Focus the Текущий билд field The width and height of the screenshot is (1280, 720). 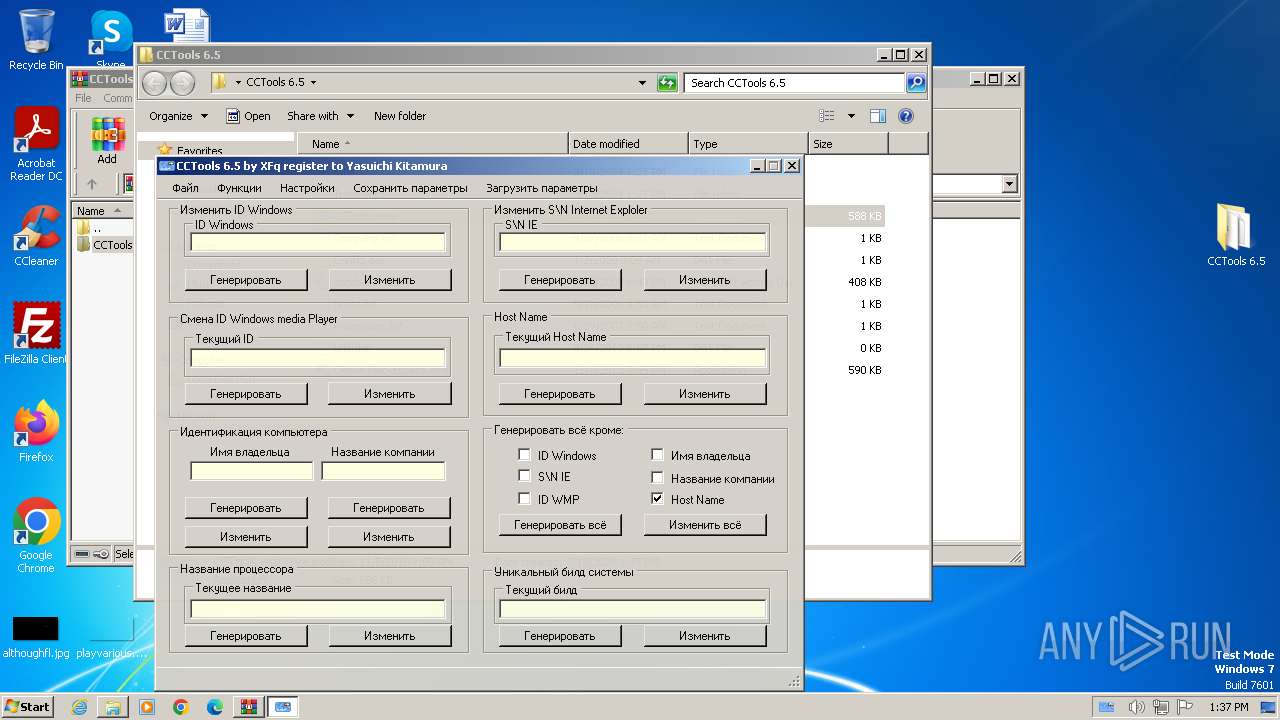[633, 609]
